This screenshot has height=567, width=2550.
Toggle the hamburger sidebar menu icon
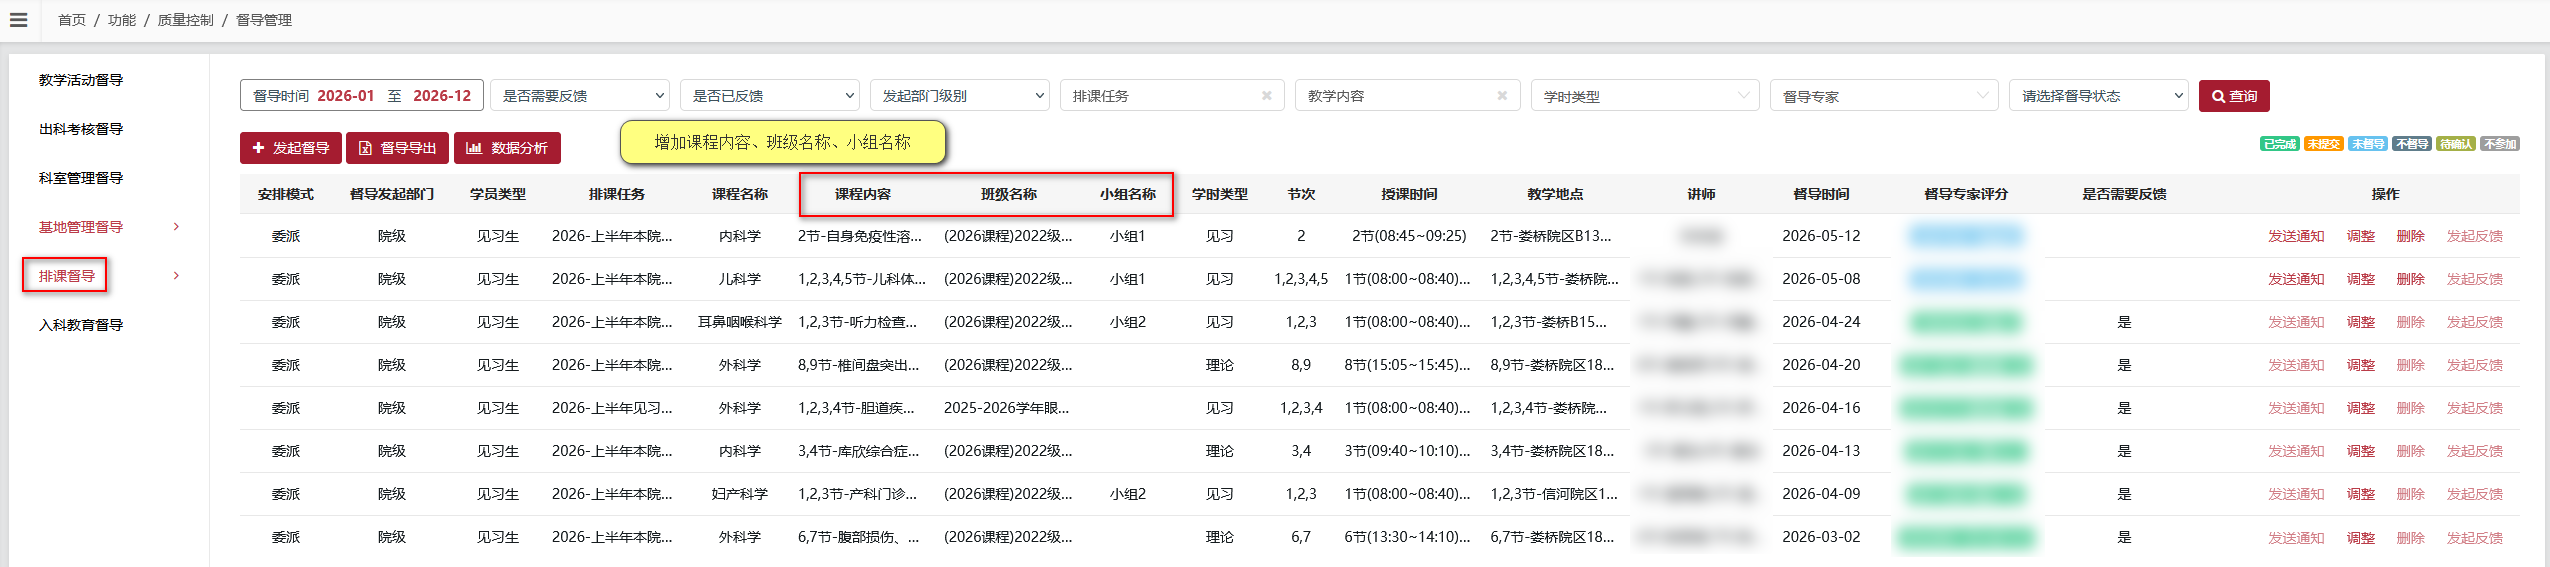(x=18, y=20)
